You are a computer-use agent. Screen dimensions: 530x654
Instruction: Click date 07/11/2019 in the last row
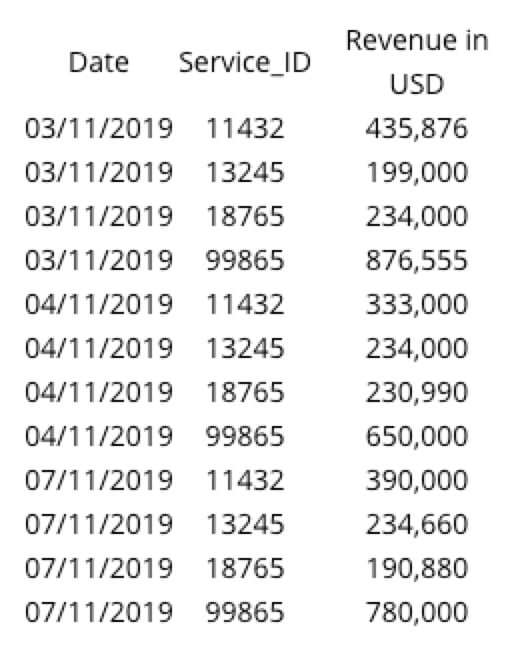(99, 612)
